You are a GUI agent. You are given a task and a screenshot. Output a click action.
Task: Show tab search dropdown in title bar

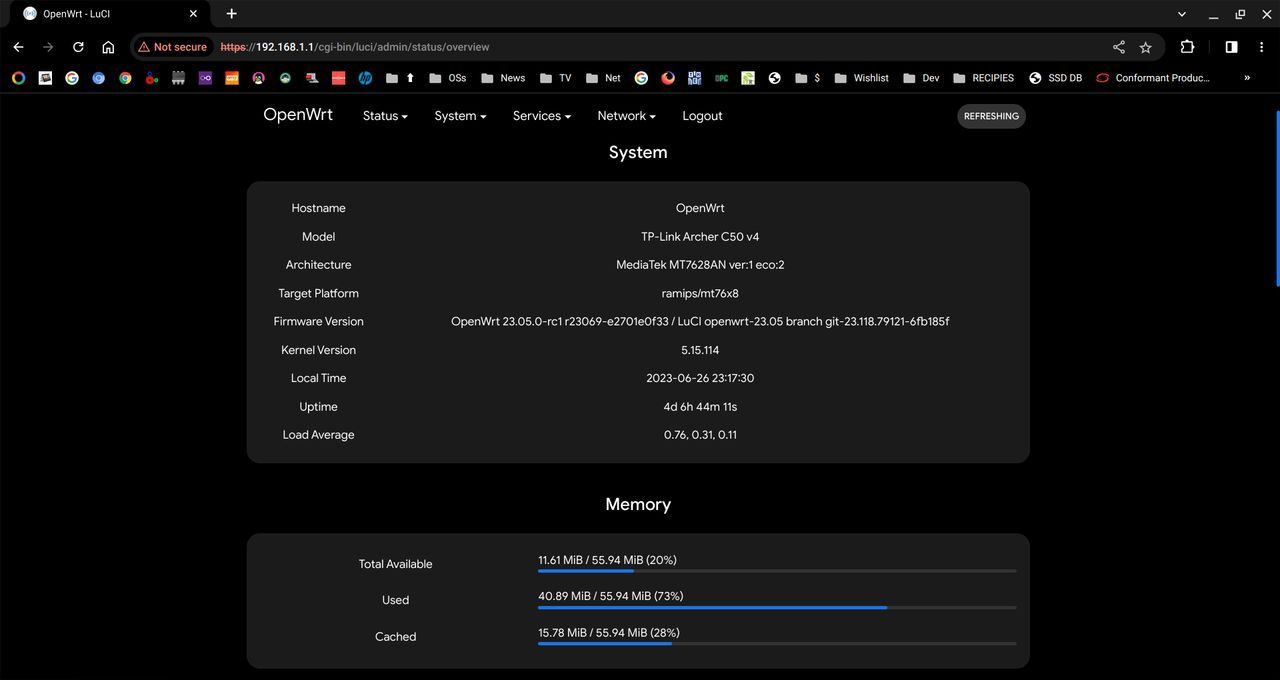click(1182, 14)
